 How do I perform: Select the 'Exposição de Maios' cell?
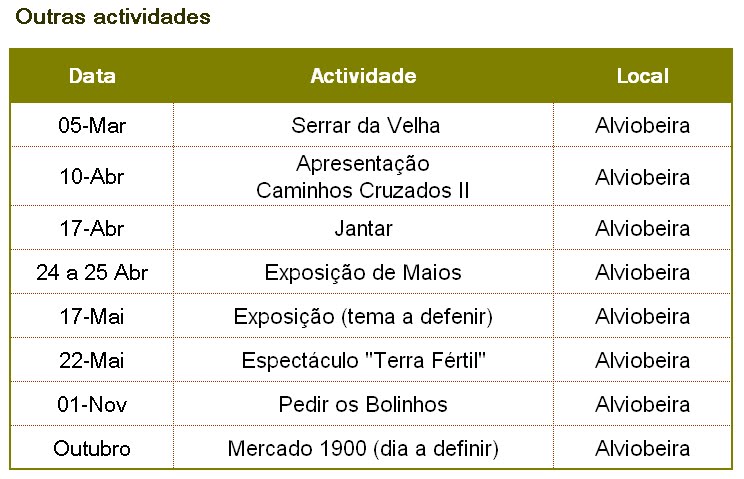click(x=363, y=272)
